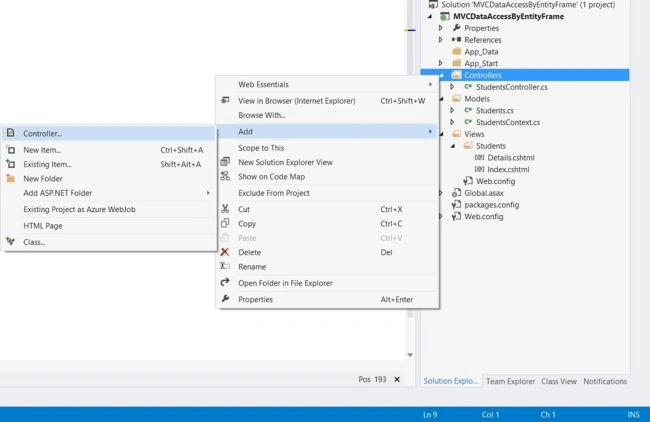The height and width of the screenshot is (422, 650).
Task: Click Col 1 in status bar
Action: 490,415
